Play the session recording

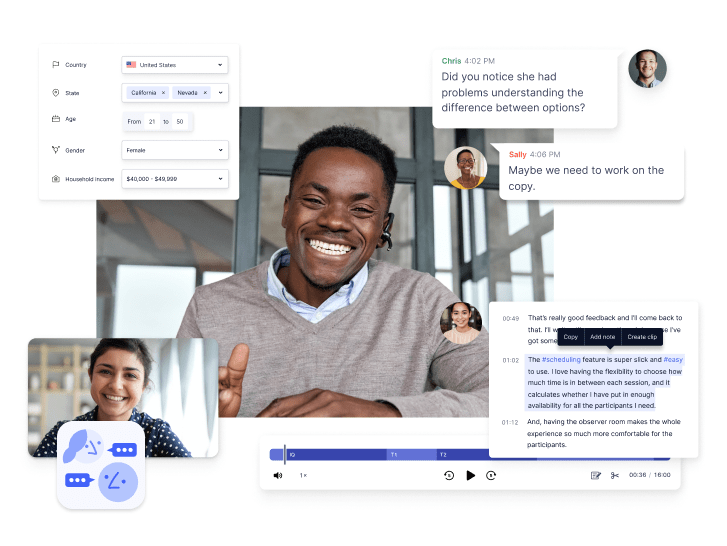coord(470,475)
